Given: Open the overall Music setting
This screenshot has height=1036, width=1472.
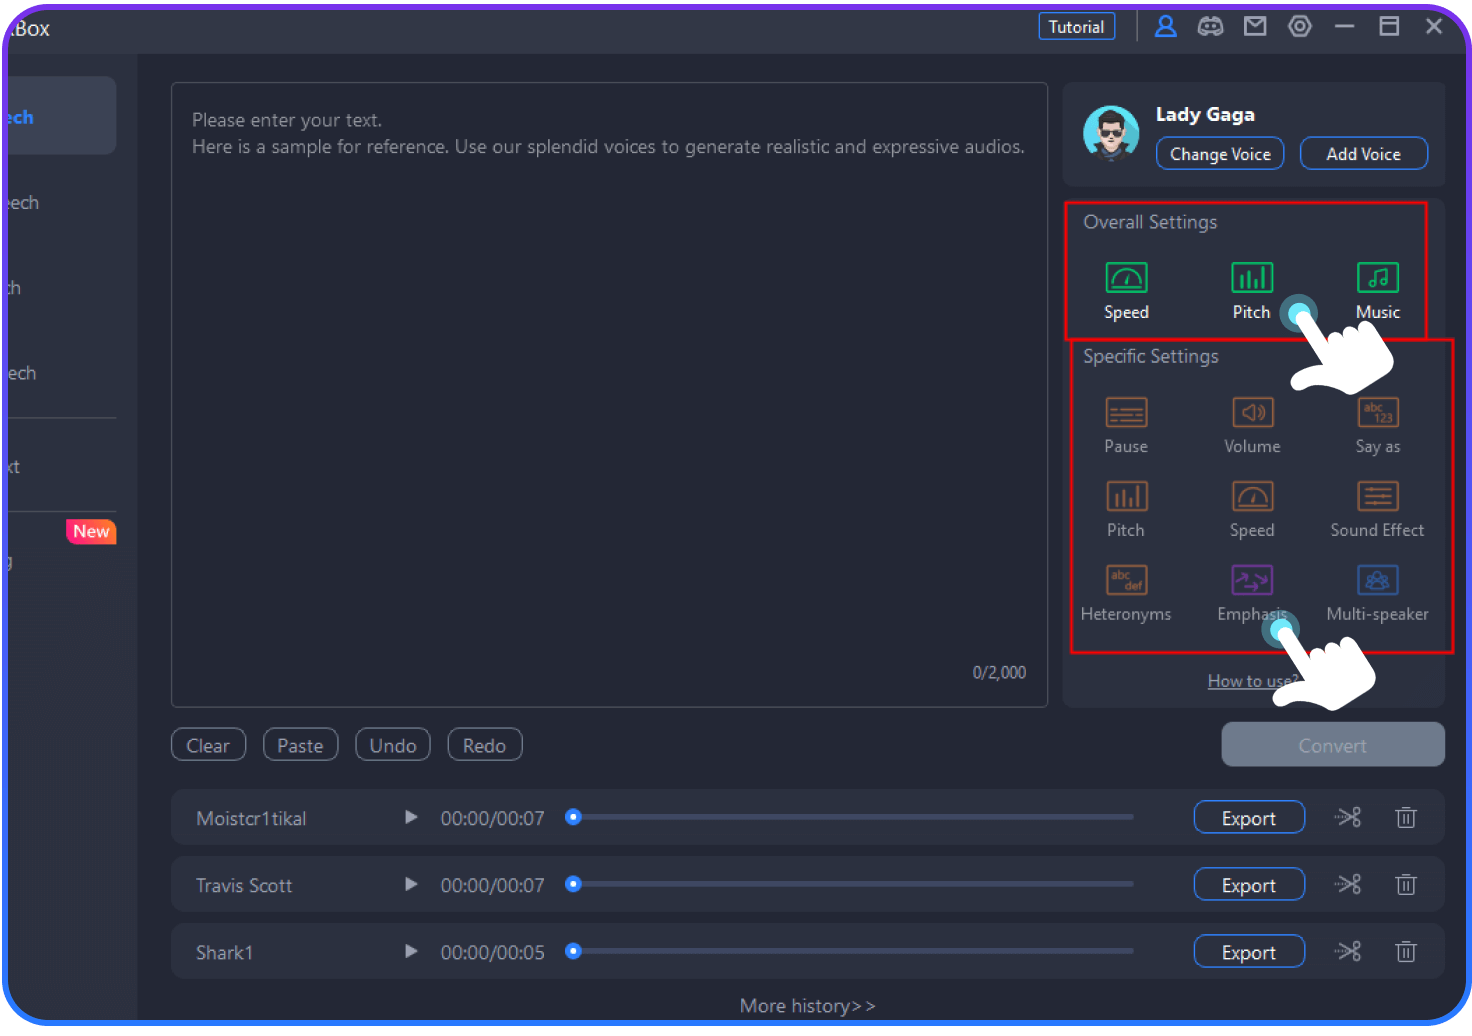Looking at the screenshot, I should (1377, 290).
